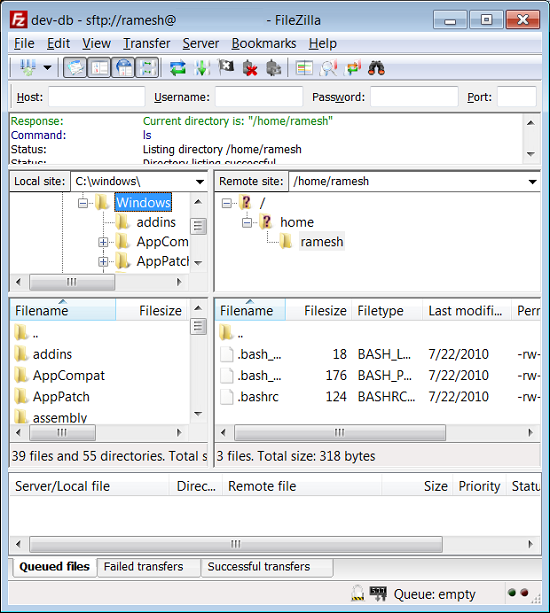
Task: Cancel the current operation icon
Action: [x=226, y=68]
